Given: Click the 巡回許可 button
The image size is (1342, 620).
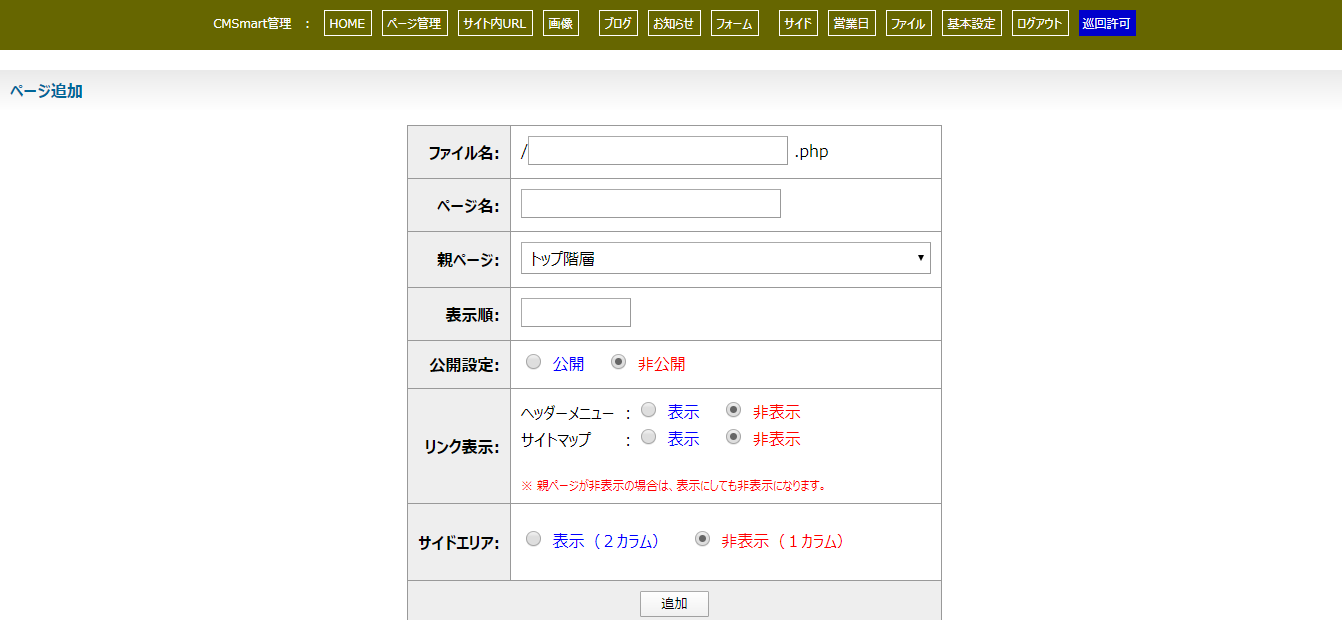Looking at the screenshot, I should (x=1107, y=24).
